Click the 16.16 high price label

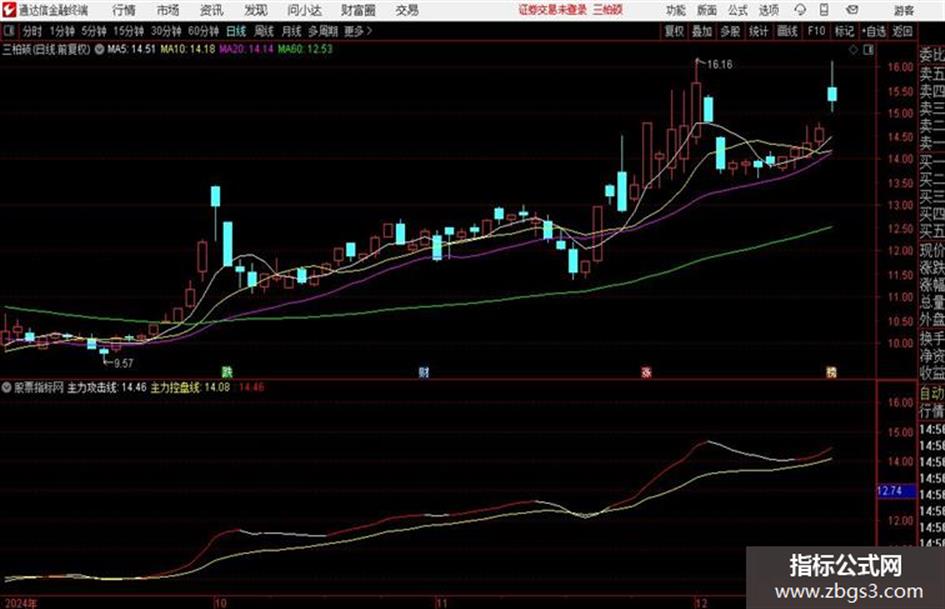(720, 65)
